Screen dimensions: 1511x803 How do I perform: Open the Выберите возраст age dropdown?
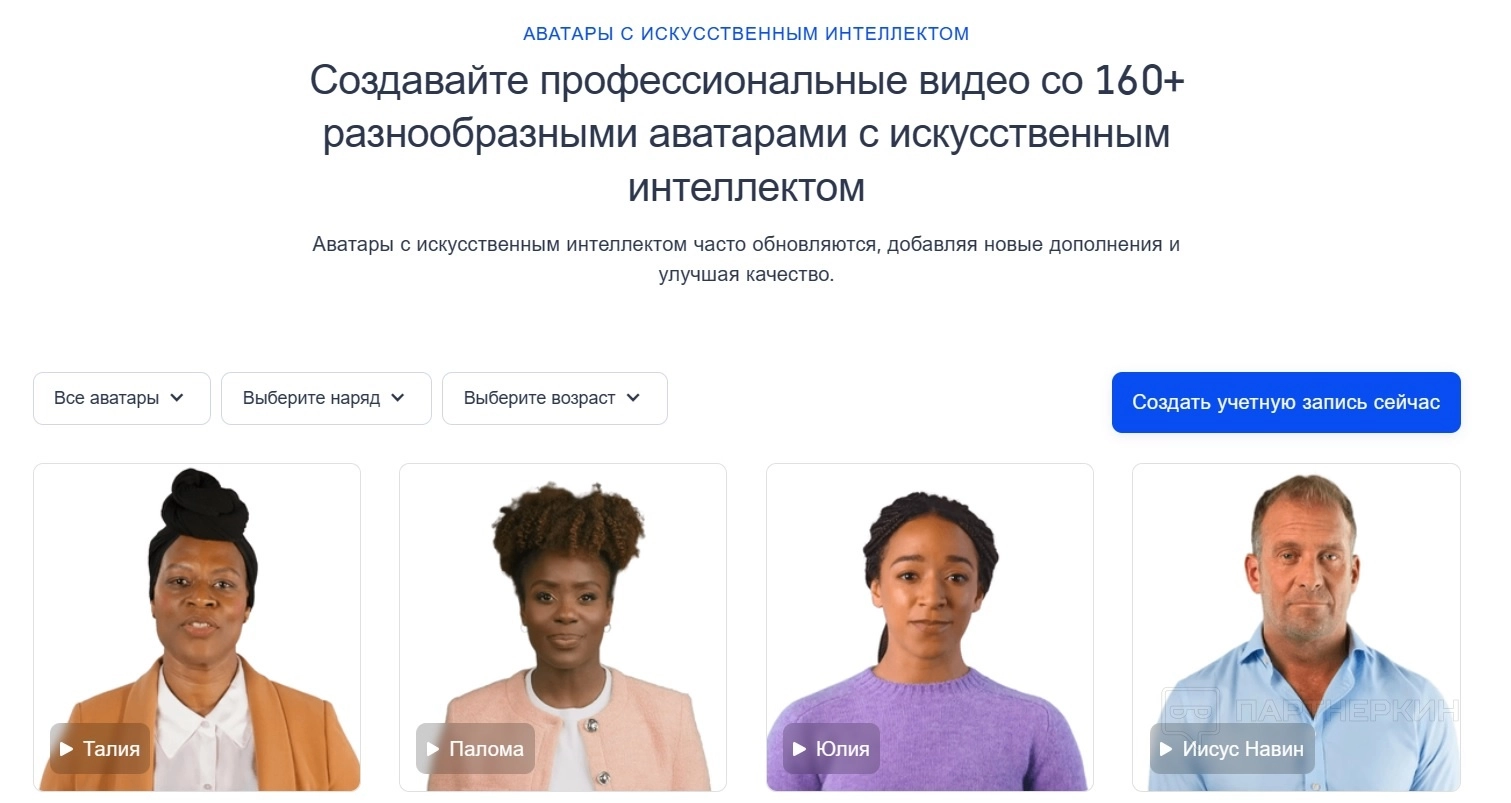tap(555, 398)
